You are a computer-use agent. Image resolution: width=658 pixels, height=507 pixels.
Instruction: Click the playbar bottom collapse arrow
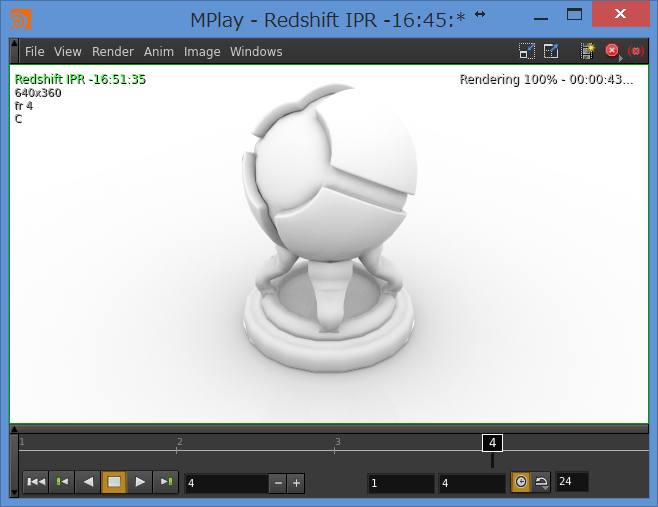[14, 492]
